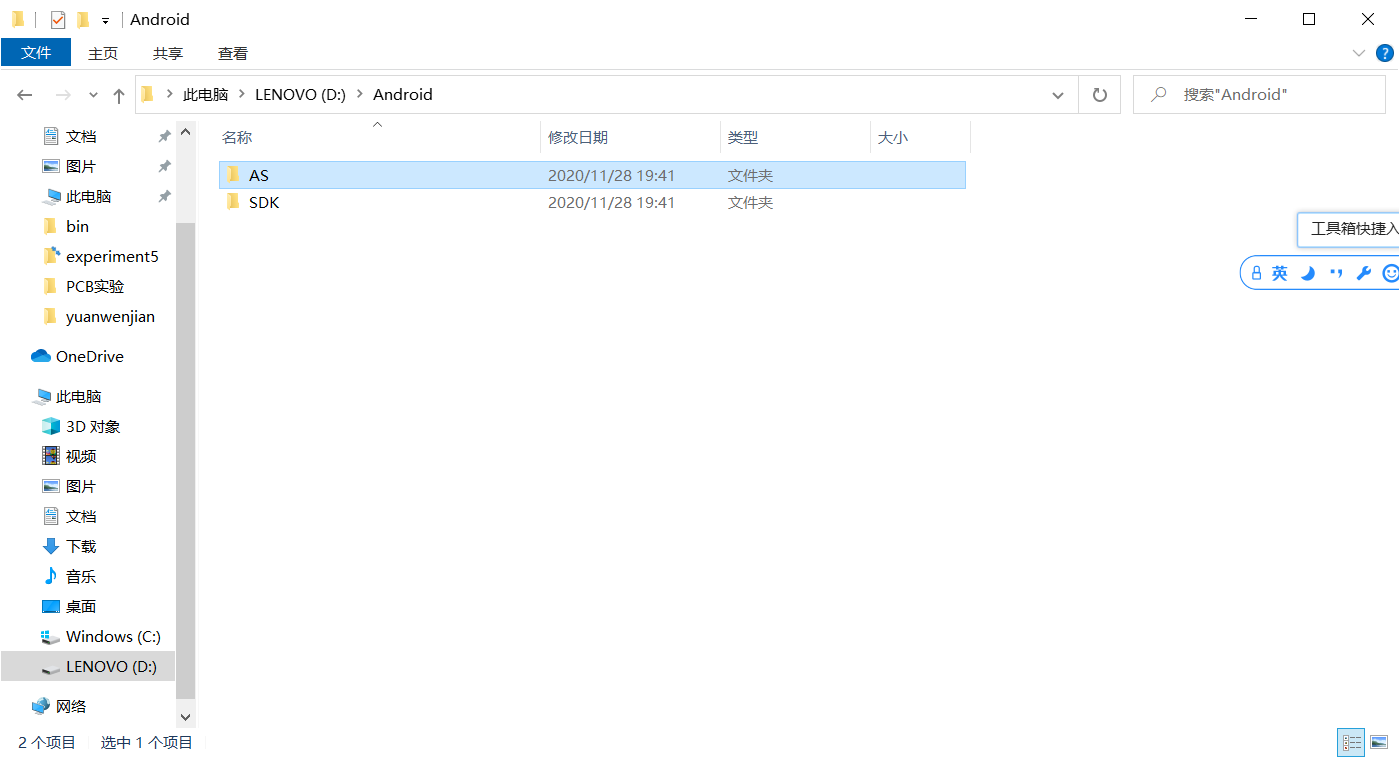Image resolution: width=1399 pixels, height=758 pixels.
Task: Open the 文件 ribbon tab
Action: 36,53
